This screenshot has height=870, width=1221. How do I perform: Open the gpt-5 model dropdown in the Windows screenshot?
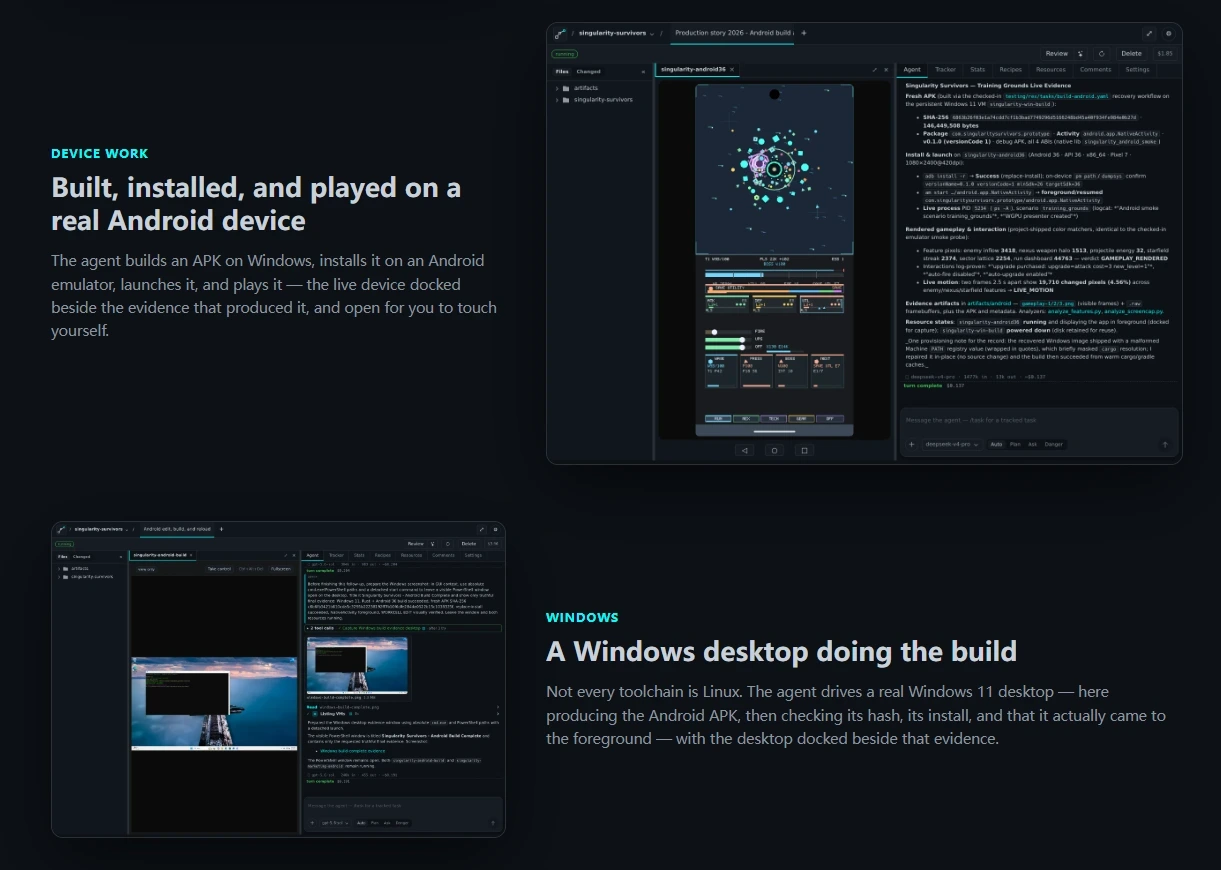[x=335, y=823]
